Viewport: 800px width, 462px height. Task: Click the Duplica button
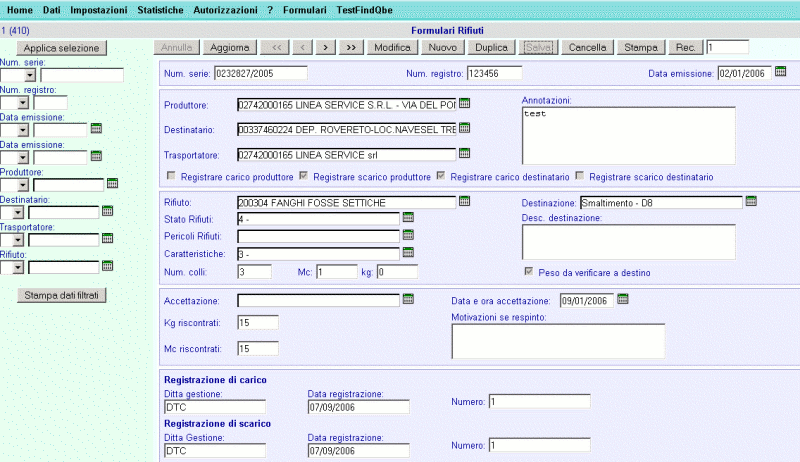491,47
